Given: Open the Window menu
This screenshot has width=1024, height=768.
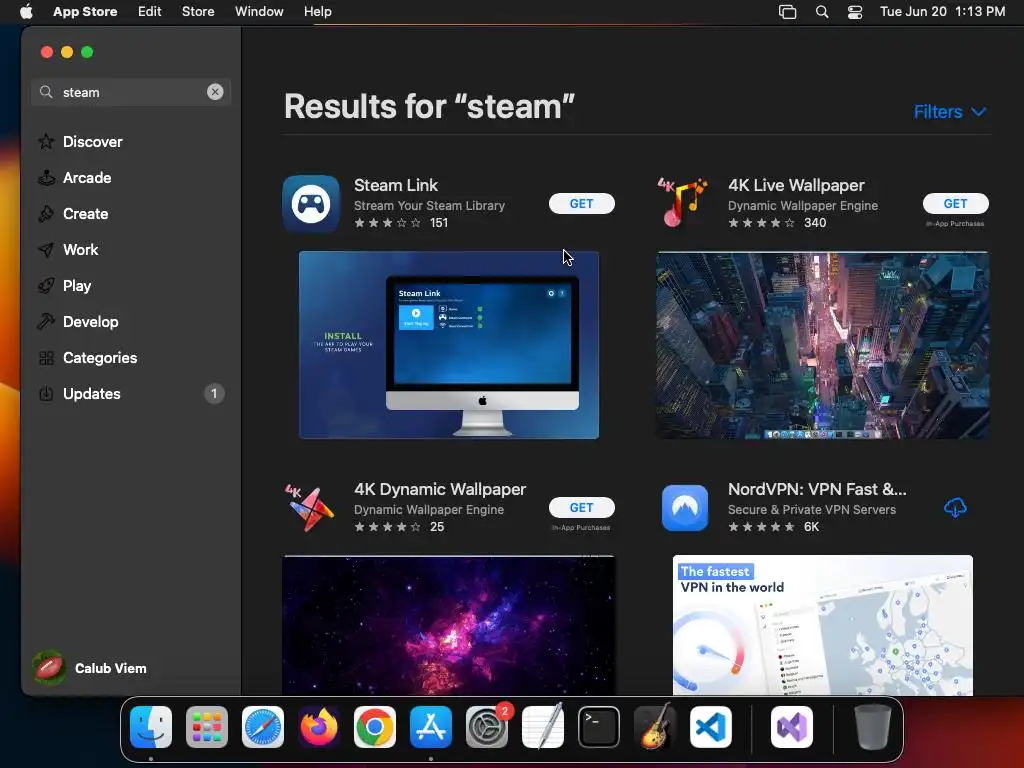Looking at the screenshot, I should (x=259, y=12).
